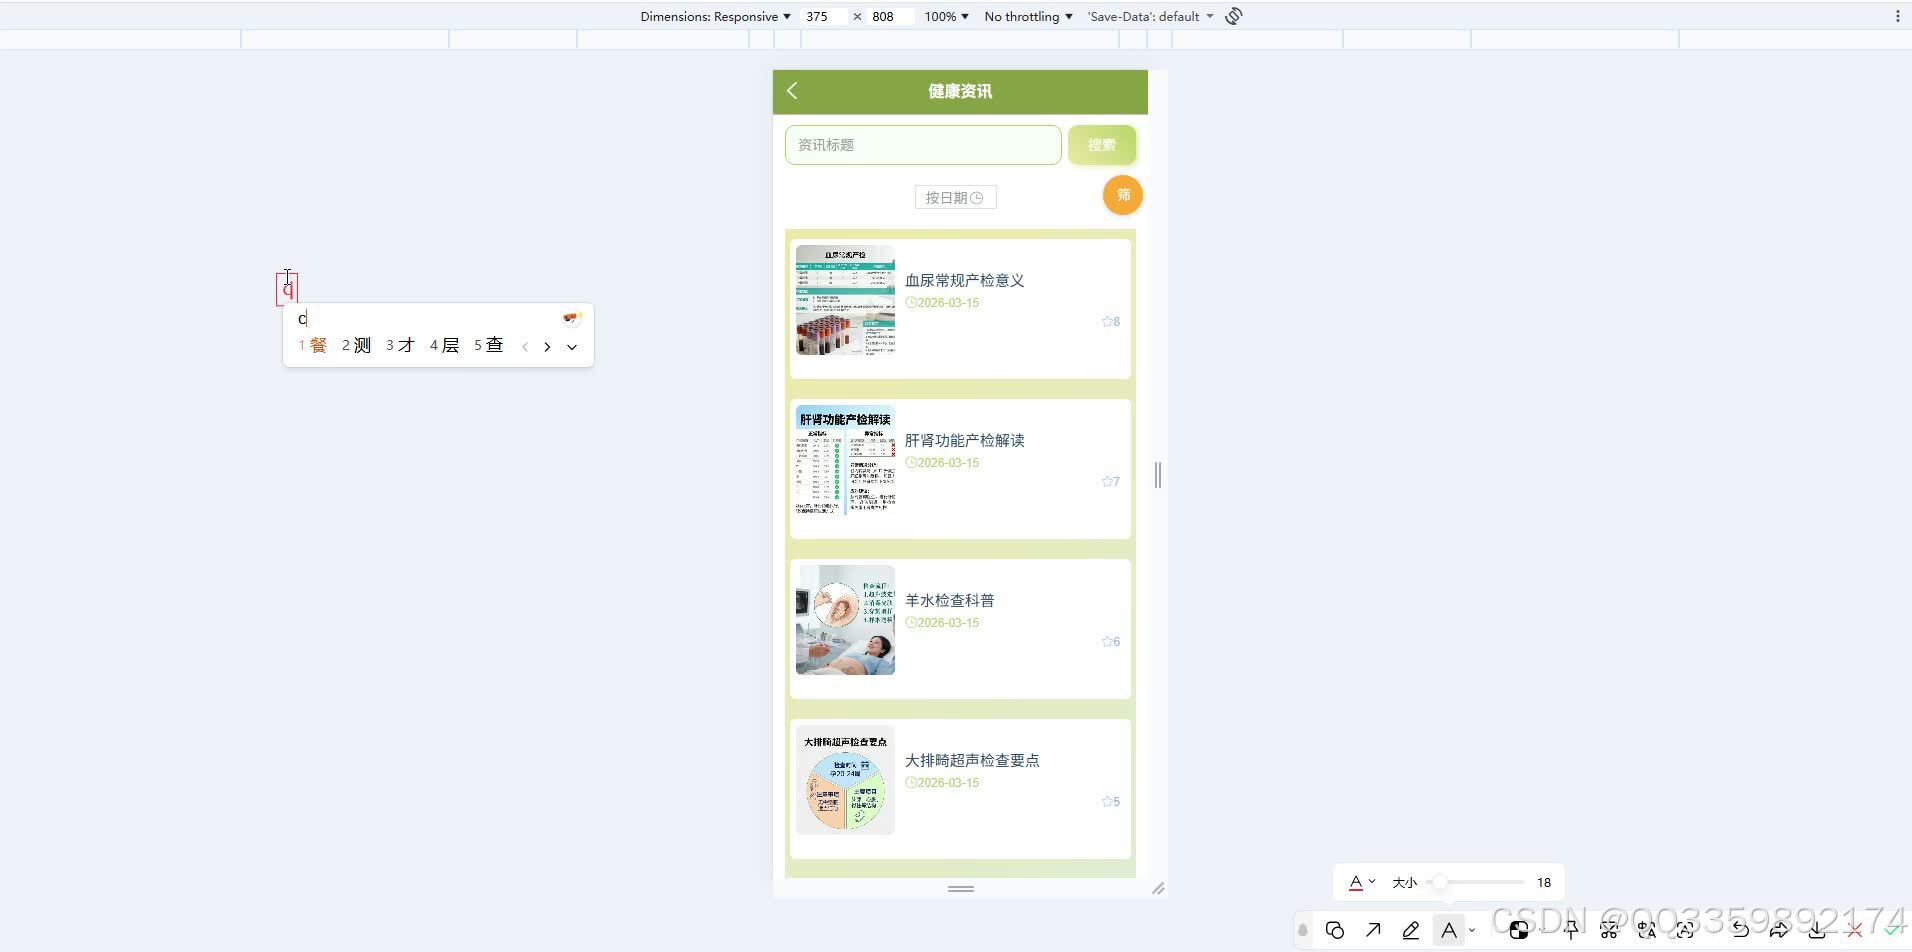Go back using the header arrow
This screenshot has height=952, width=1912.
(792, 91)
